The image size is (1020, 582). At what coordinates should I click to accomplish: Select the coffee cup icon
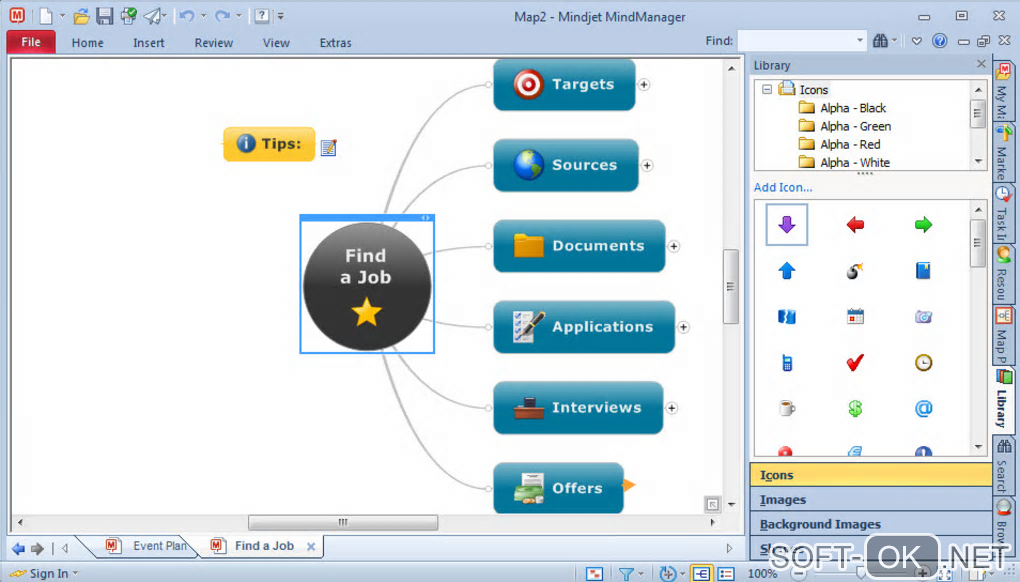pyautogui.click(x=786, y=408)
